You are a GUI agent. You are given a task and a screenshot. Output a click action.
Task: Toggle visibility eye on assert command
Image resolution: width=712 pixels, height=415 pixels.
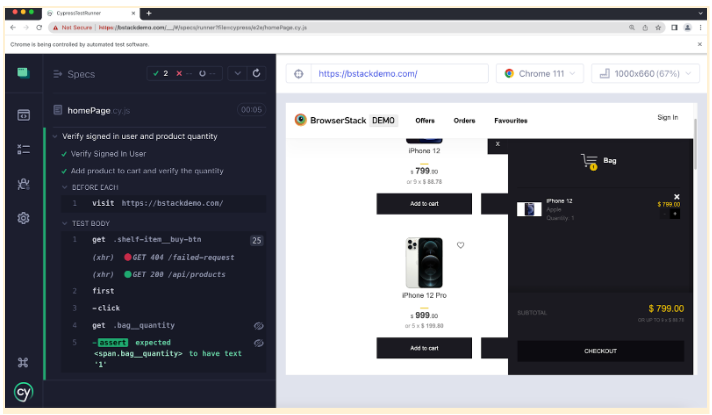pyautogui.click(x=259, y=343)
